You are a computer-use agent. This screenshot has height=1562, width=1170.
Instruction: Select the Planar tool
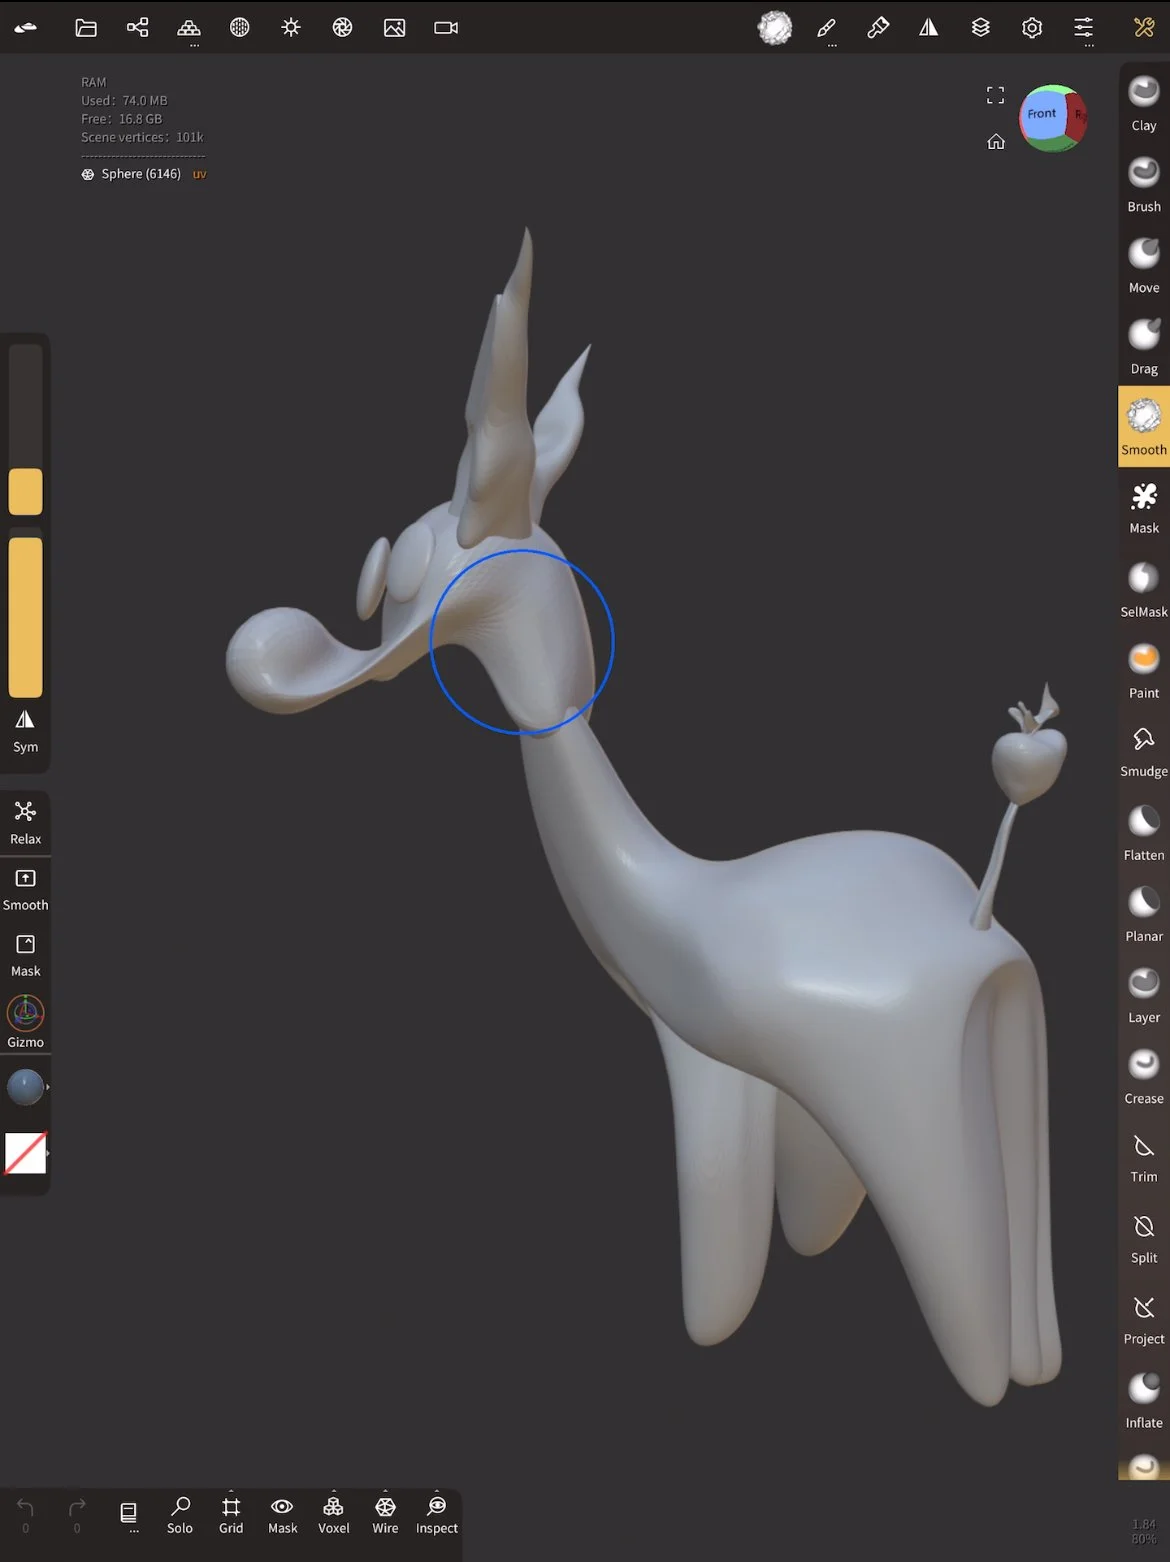(x=1144, y=914)
